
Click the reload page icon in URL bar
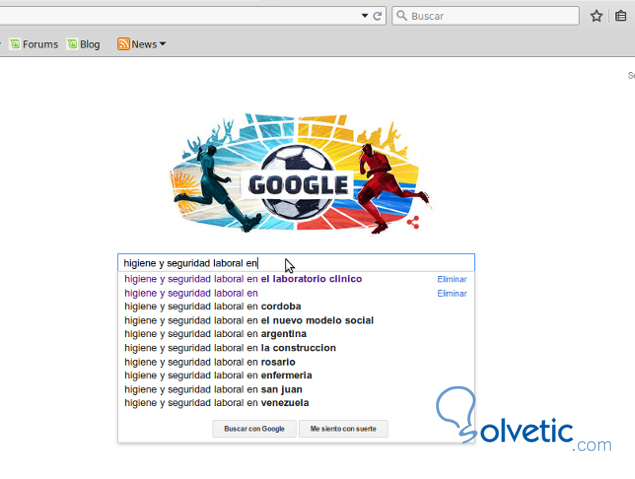click(x=377, y=16)
